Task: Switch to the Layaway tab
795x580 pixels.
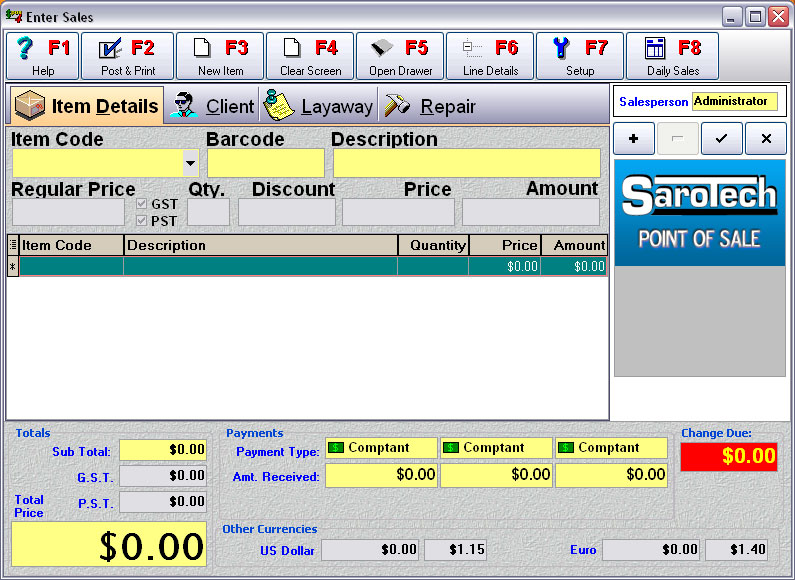Action: 319,106
